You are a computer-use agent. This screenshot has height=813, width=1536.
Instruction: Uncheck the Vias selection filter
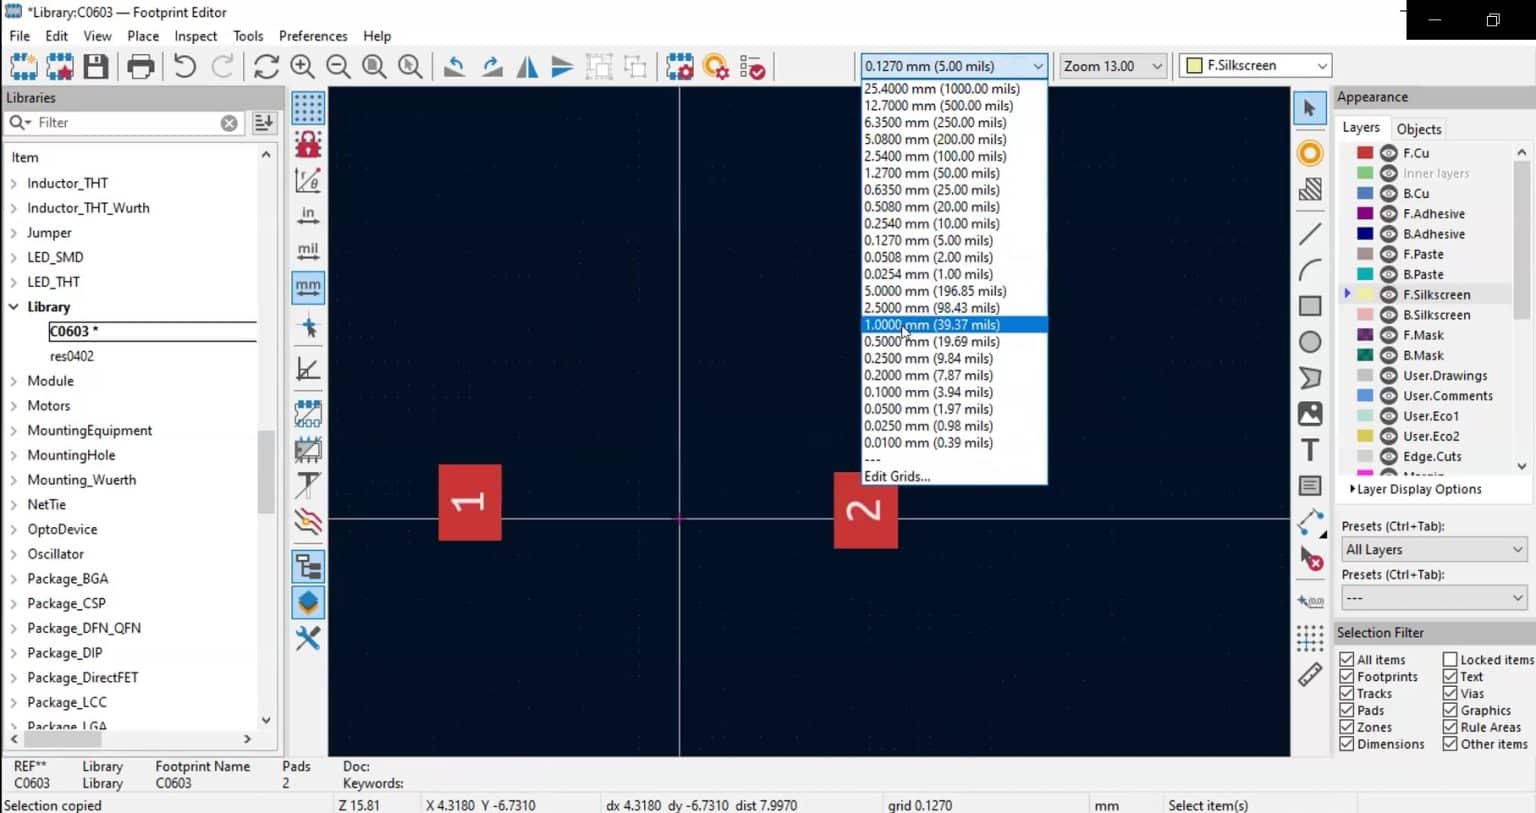(x=1452, y=693)
